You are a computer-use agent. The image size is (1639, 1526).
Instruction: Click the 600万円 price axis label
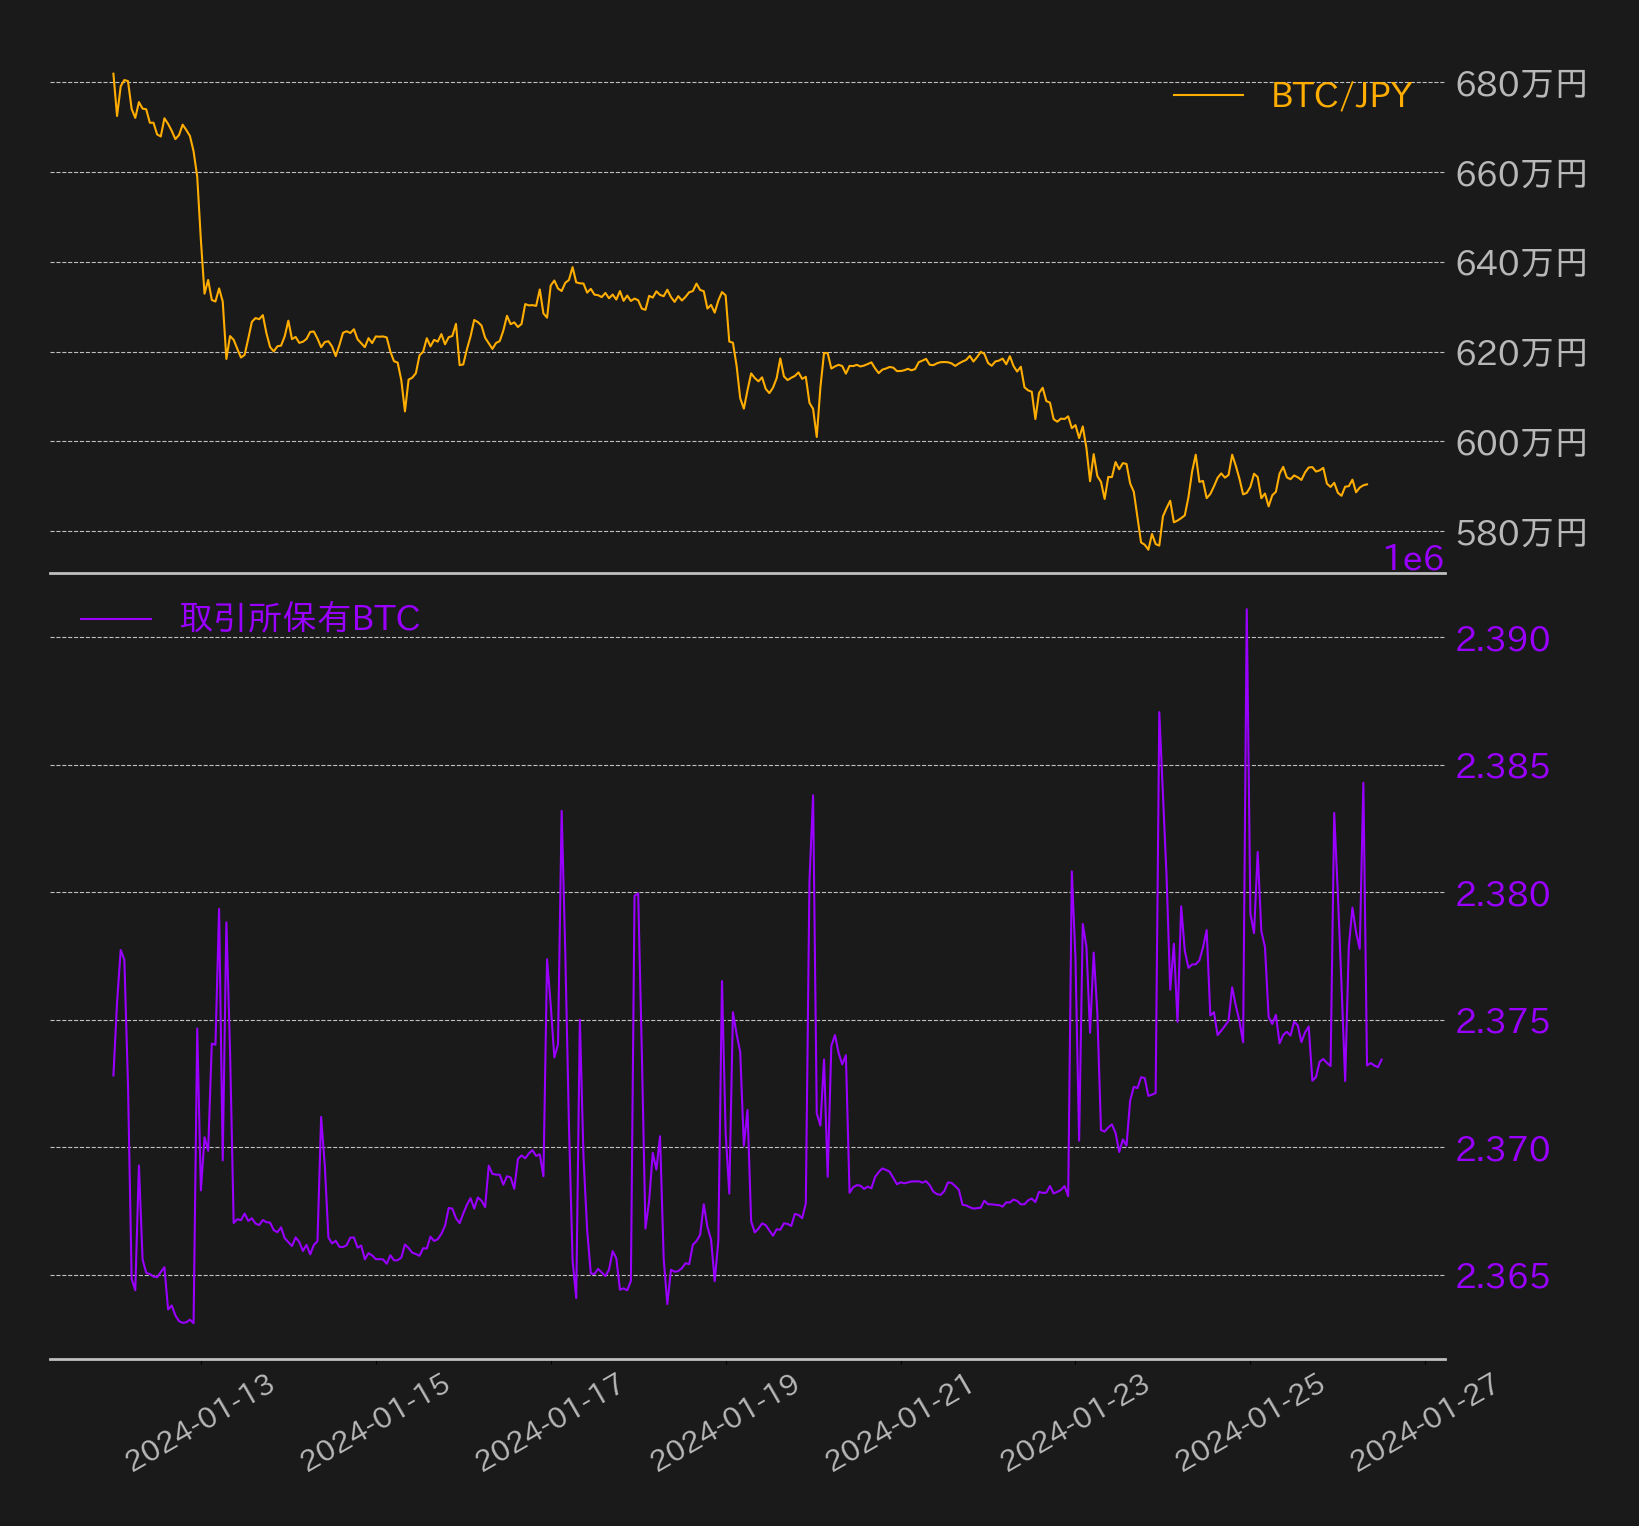(1521, 442)
